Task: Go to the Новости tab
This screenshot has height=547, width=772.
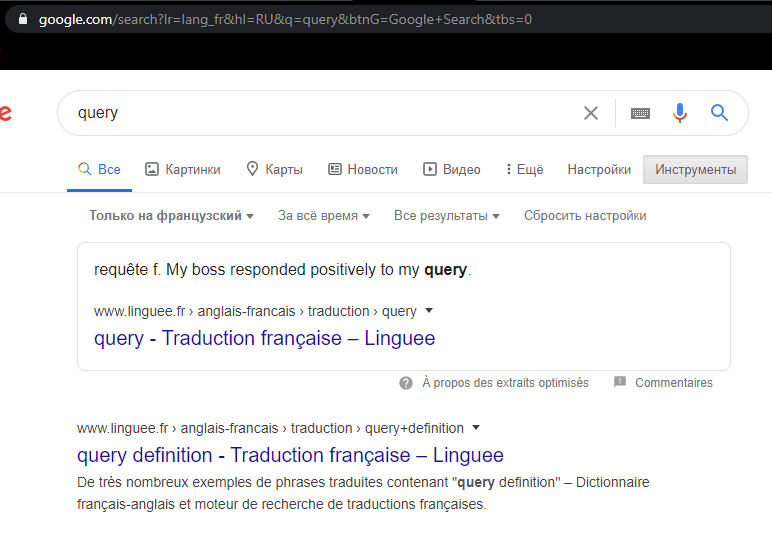Action: click(363, 169)
